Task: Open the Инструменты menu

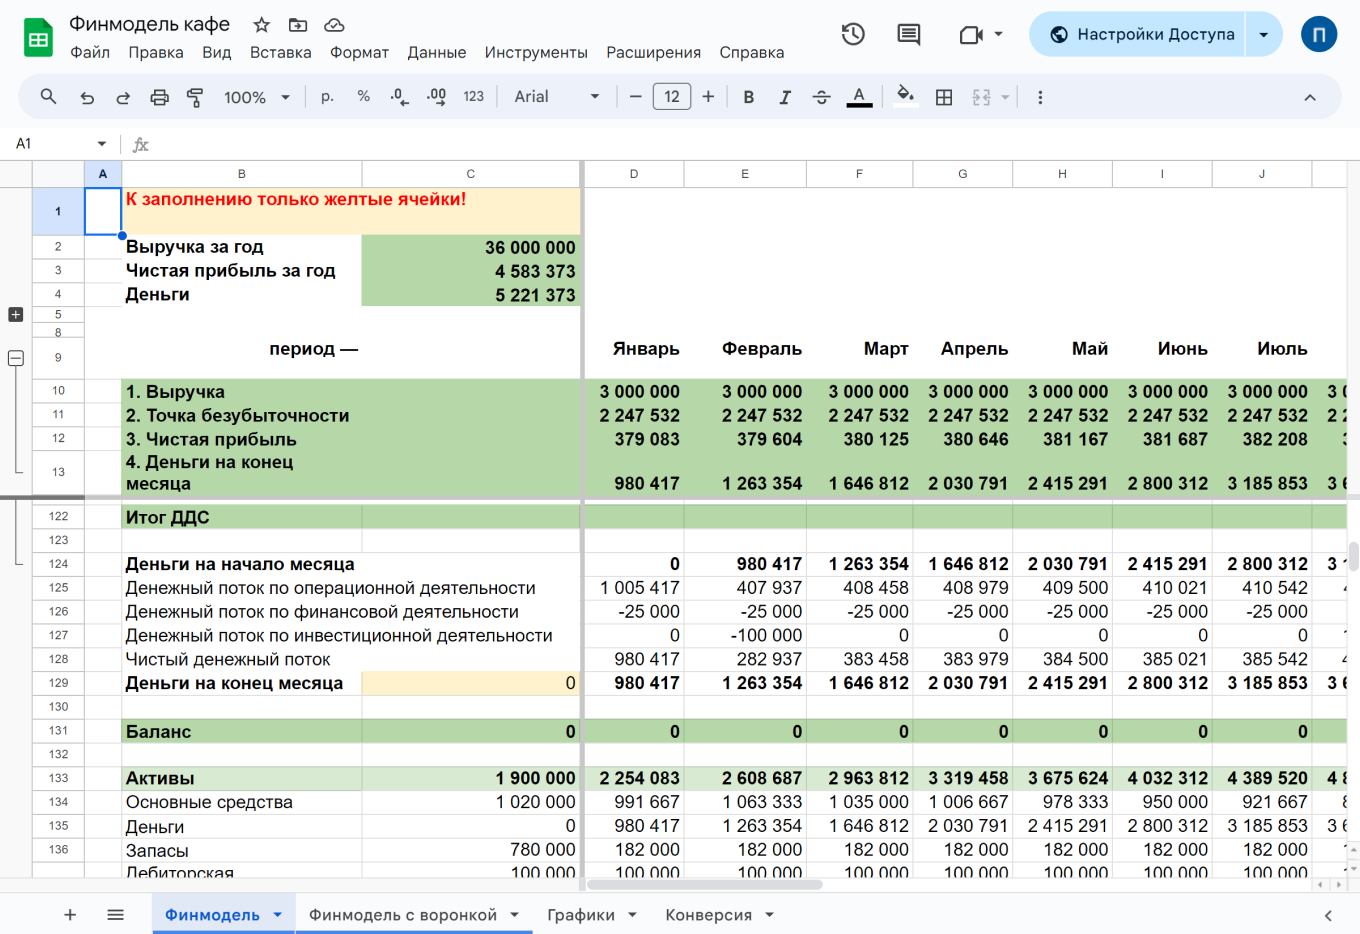Action: pos(536,53)
